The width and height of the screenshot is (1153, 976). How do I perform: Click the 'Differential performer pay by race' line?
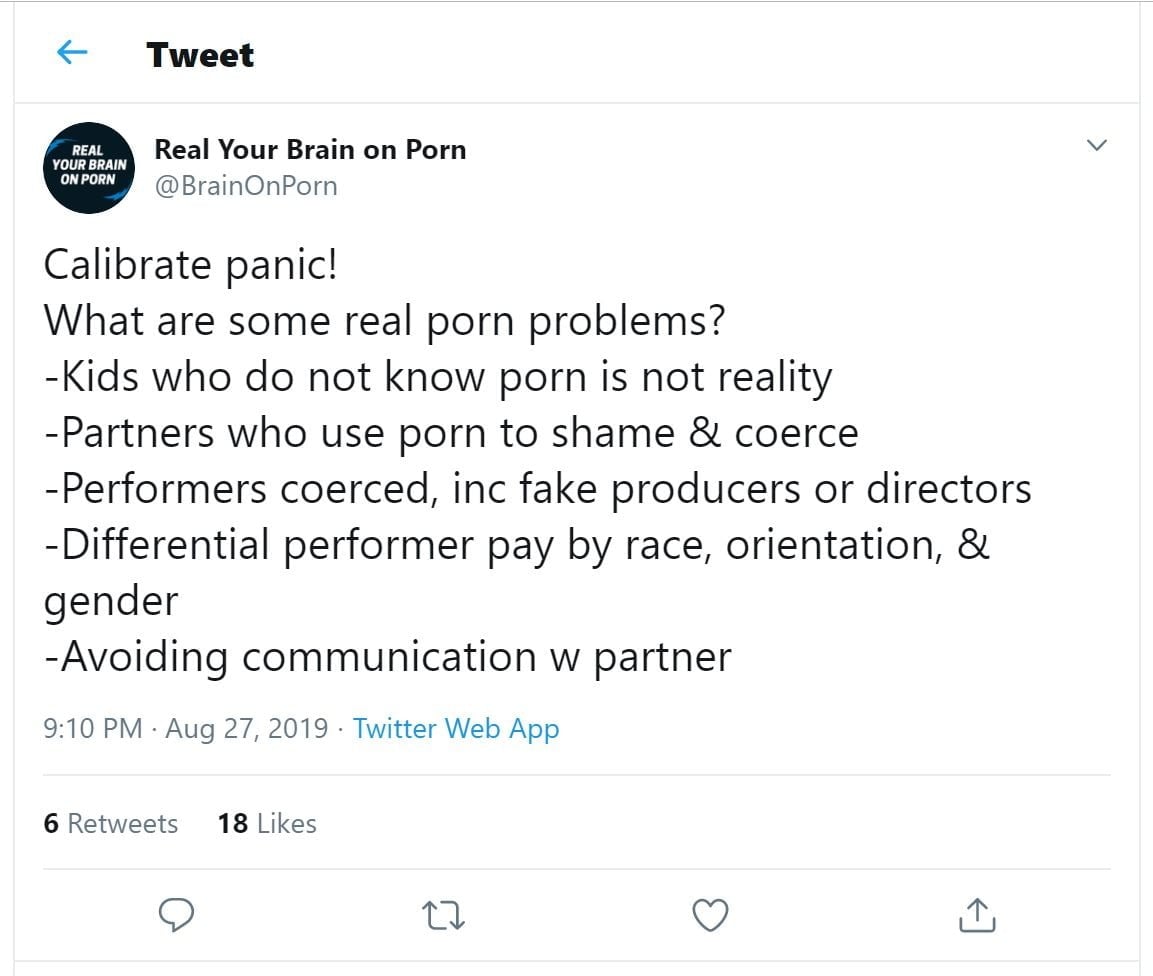516,546
